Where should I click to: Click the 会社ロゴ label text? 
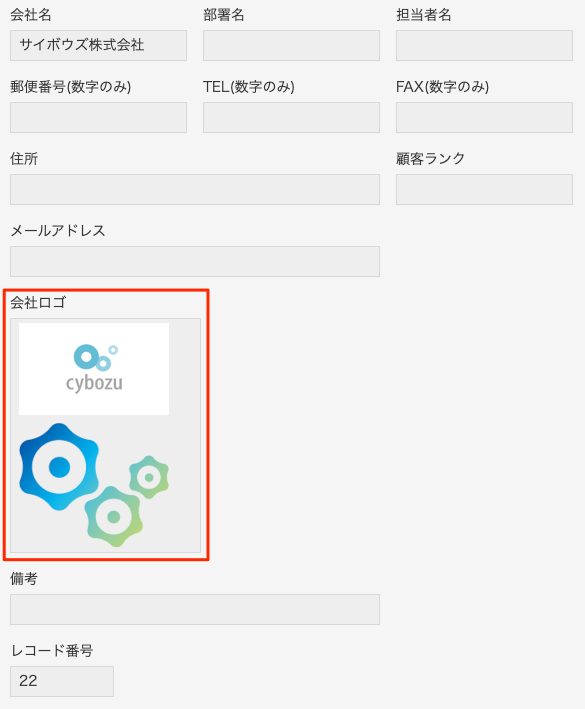pyautogui.click(x=38, y=303)
